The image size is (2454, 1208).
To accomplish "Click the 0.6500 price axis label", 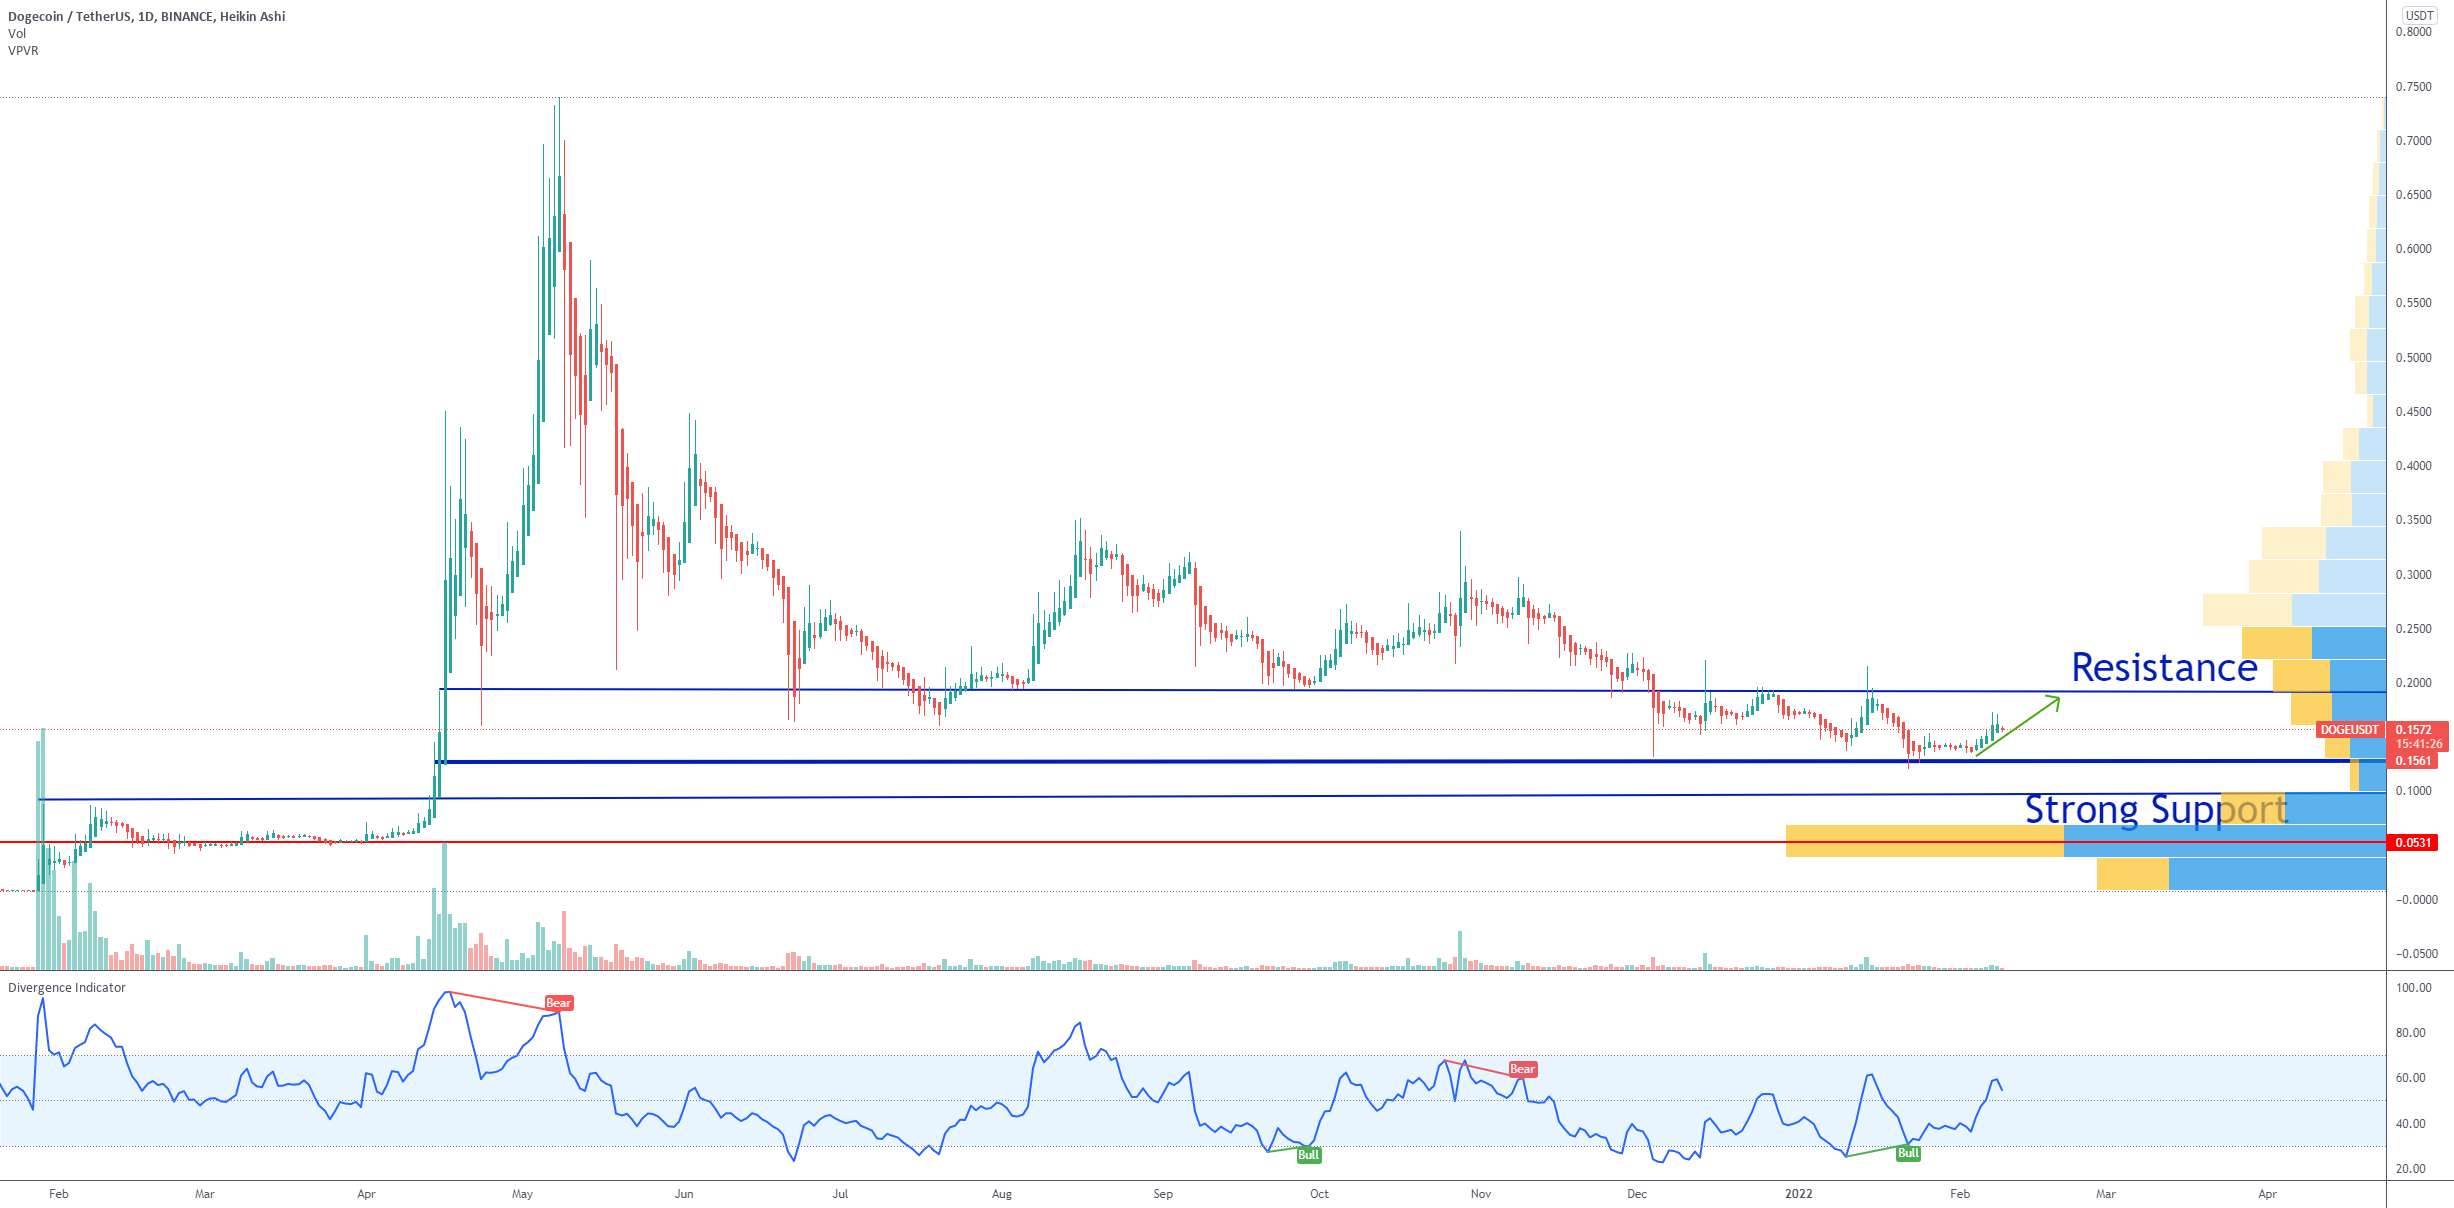I will [x=2414, y=195].
